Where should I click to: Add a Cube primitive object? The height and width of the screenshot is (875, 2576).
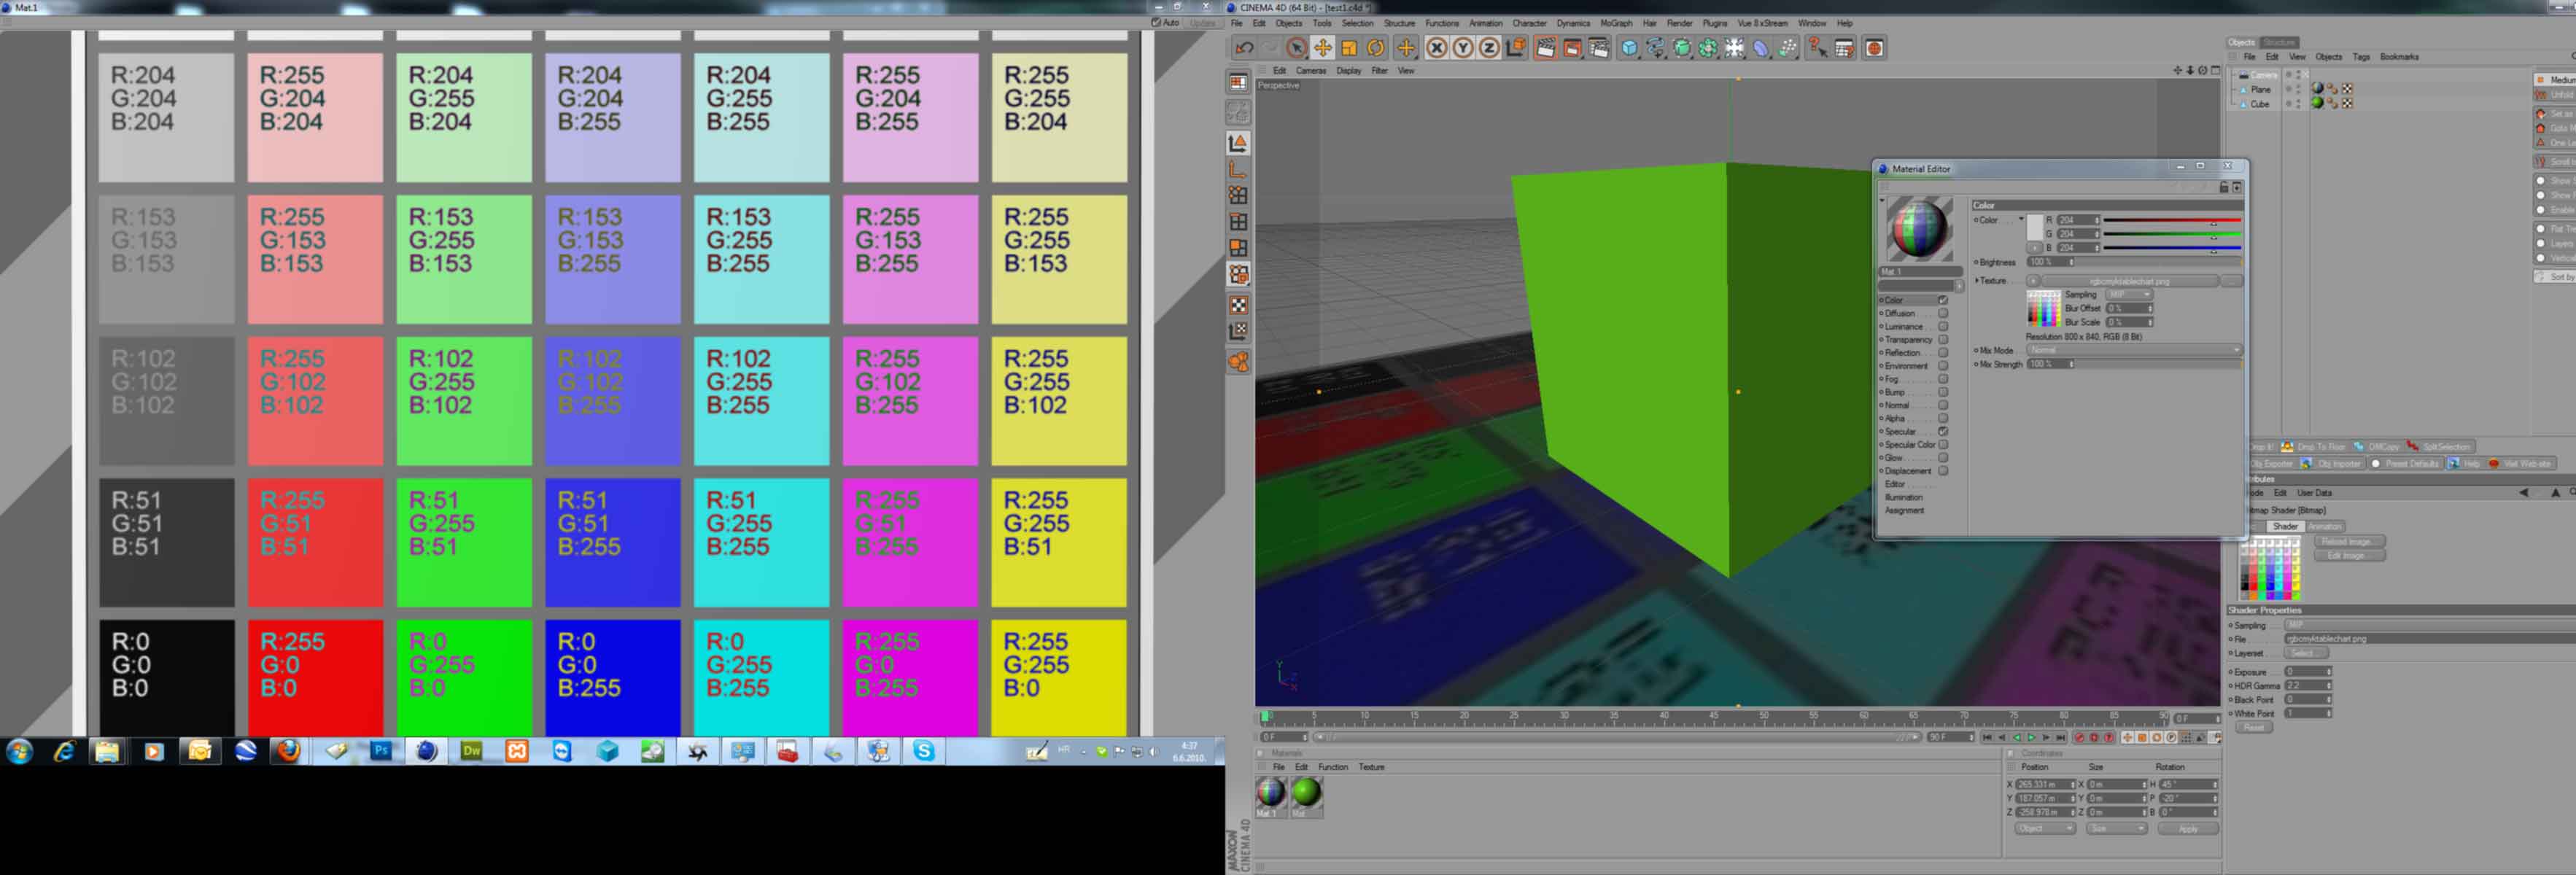coord(1629,48)
